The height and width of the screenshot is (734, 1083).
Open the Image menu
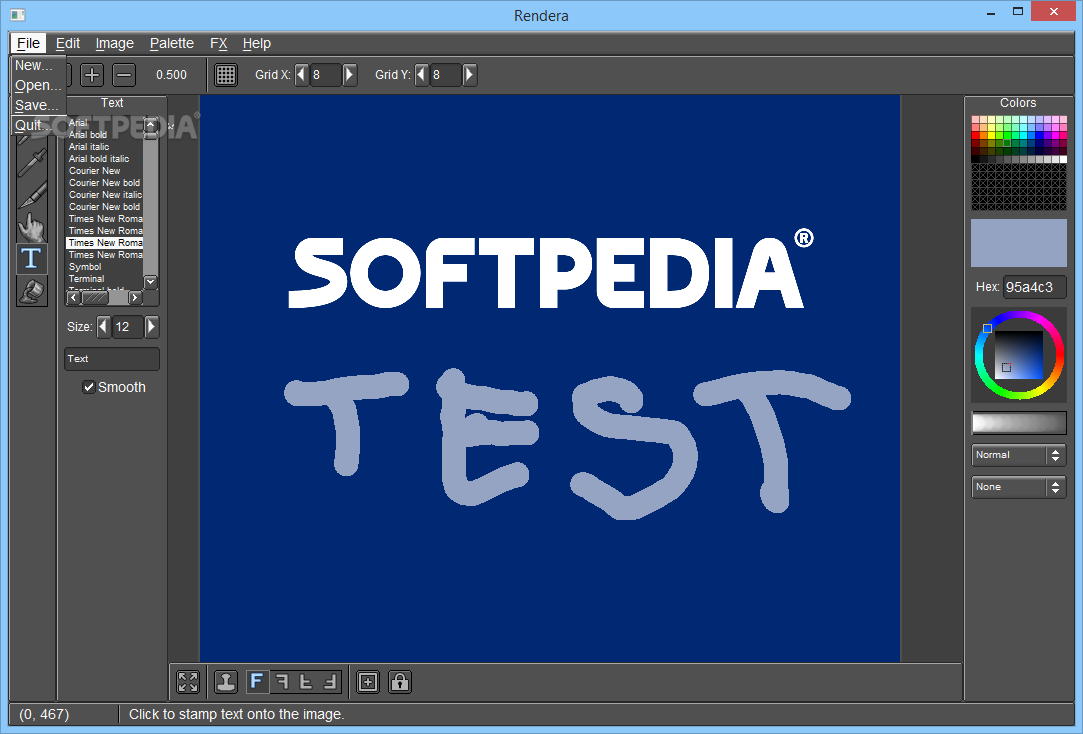(x=115, y=43)
